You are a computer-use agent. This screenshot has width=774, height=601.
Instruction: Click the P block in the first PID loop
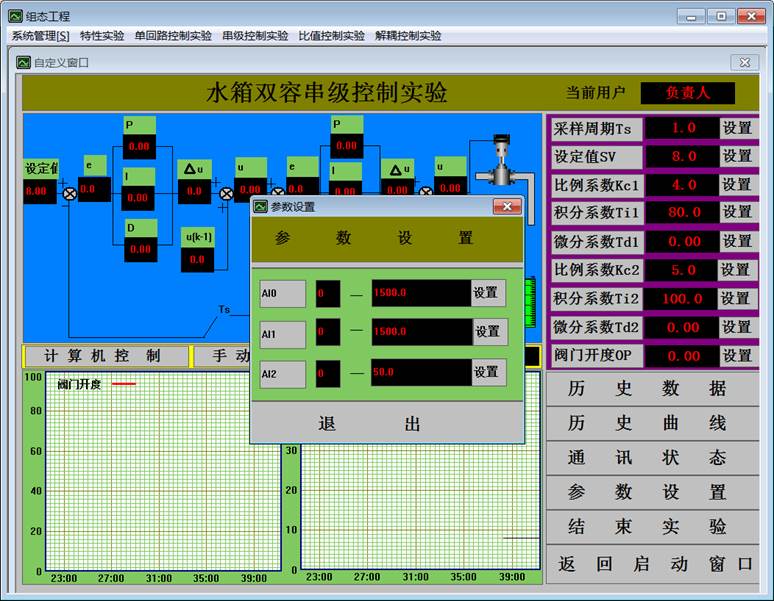click(139, 137)
